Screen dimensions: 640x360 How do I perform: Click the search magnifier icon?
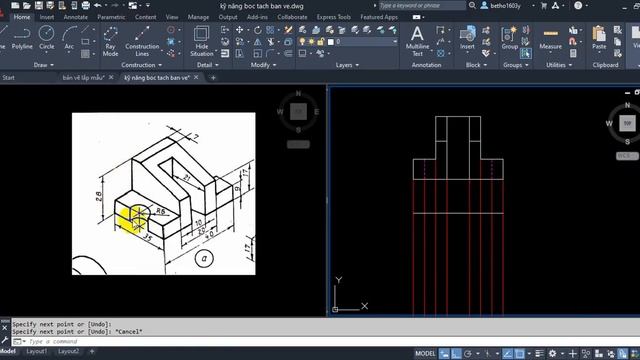point(472,5)
